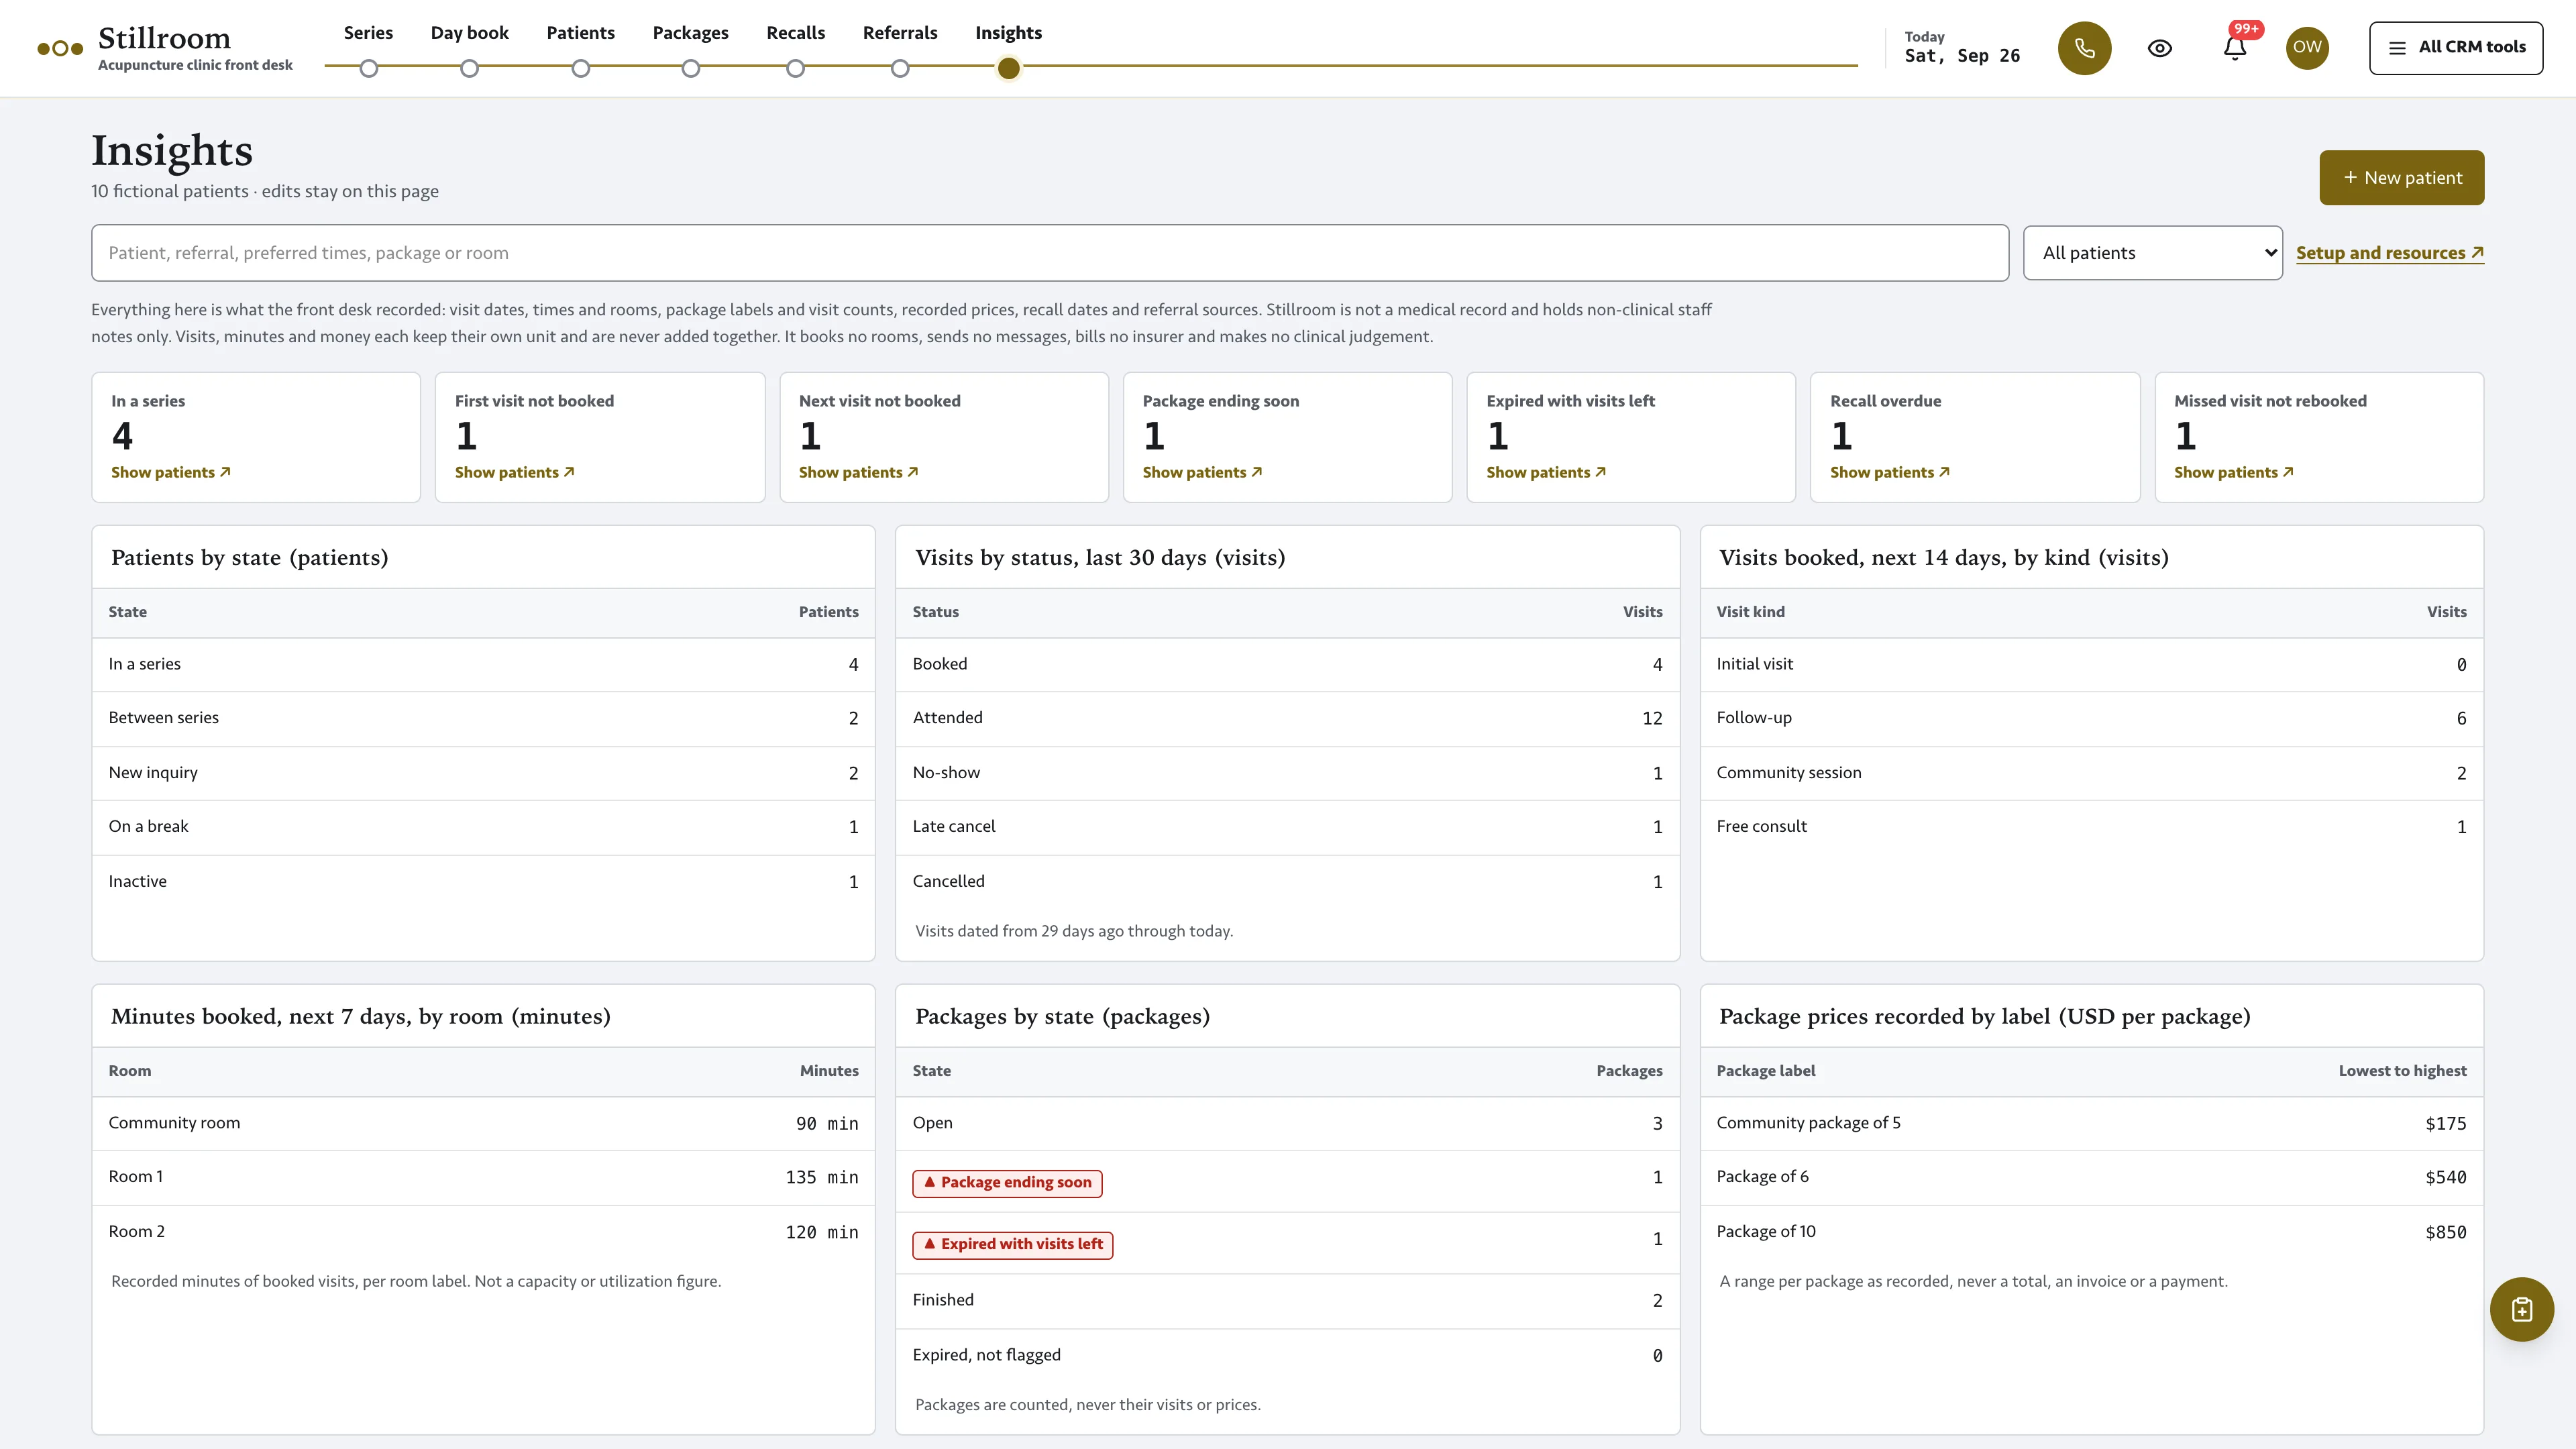2576x1449 pixels.
Task: Go to the Patients tab
Action: pos(580,33)
